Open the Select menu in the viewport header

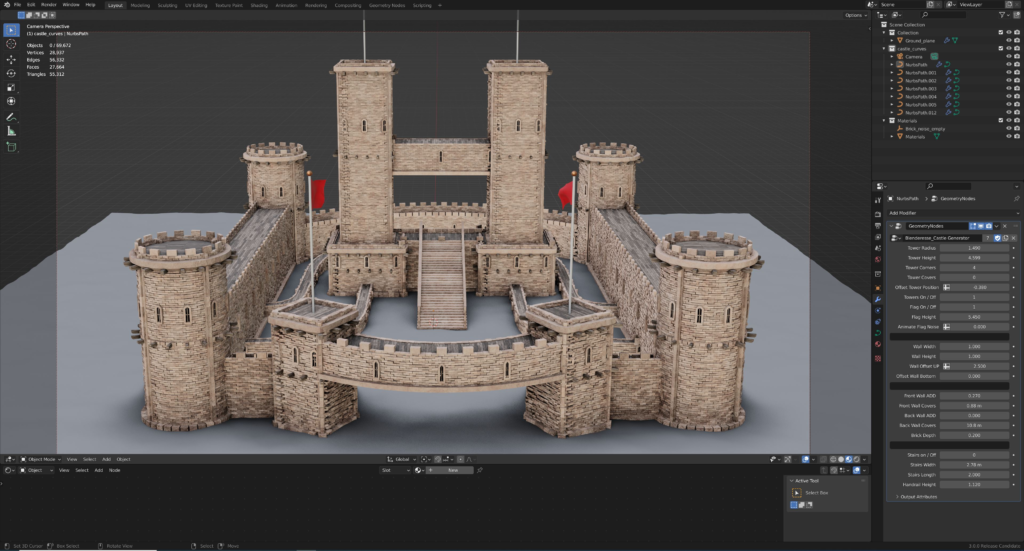(89, 459)
